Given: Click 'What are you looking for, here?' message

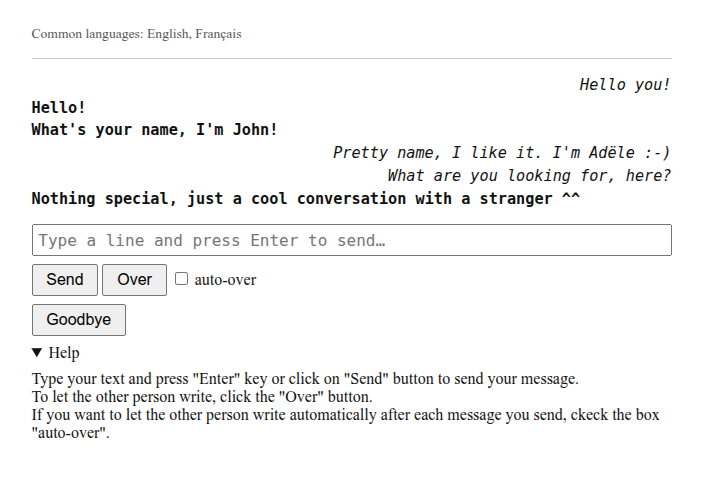Looking at the screenshot, I should [x=529, y=176].
